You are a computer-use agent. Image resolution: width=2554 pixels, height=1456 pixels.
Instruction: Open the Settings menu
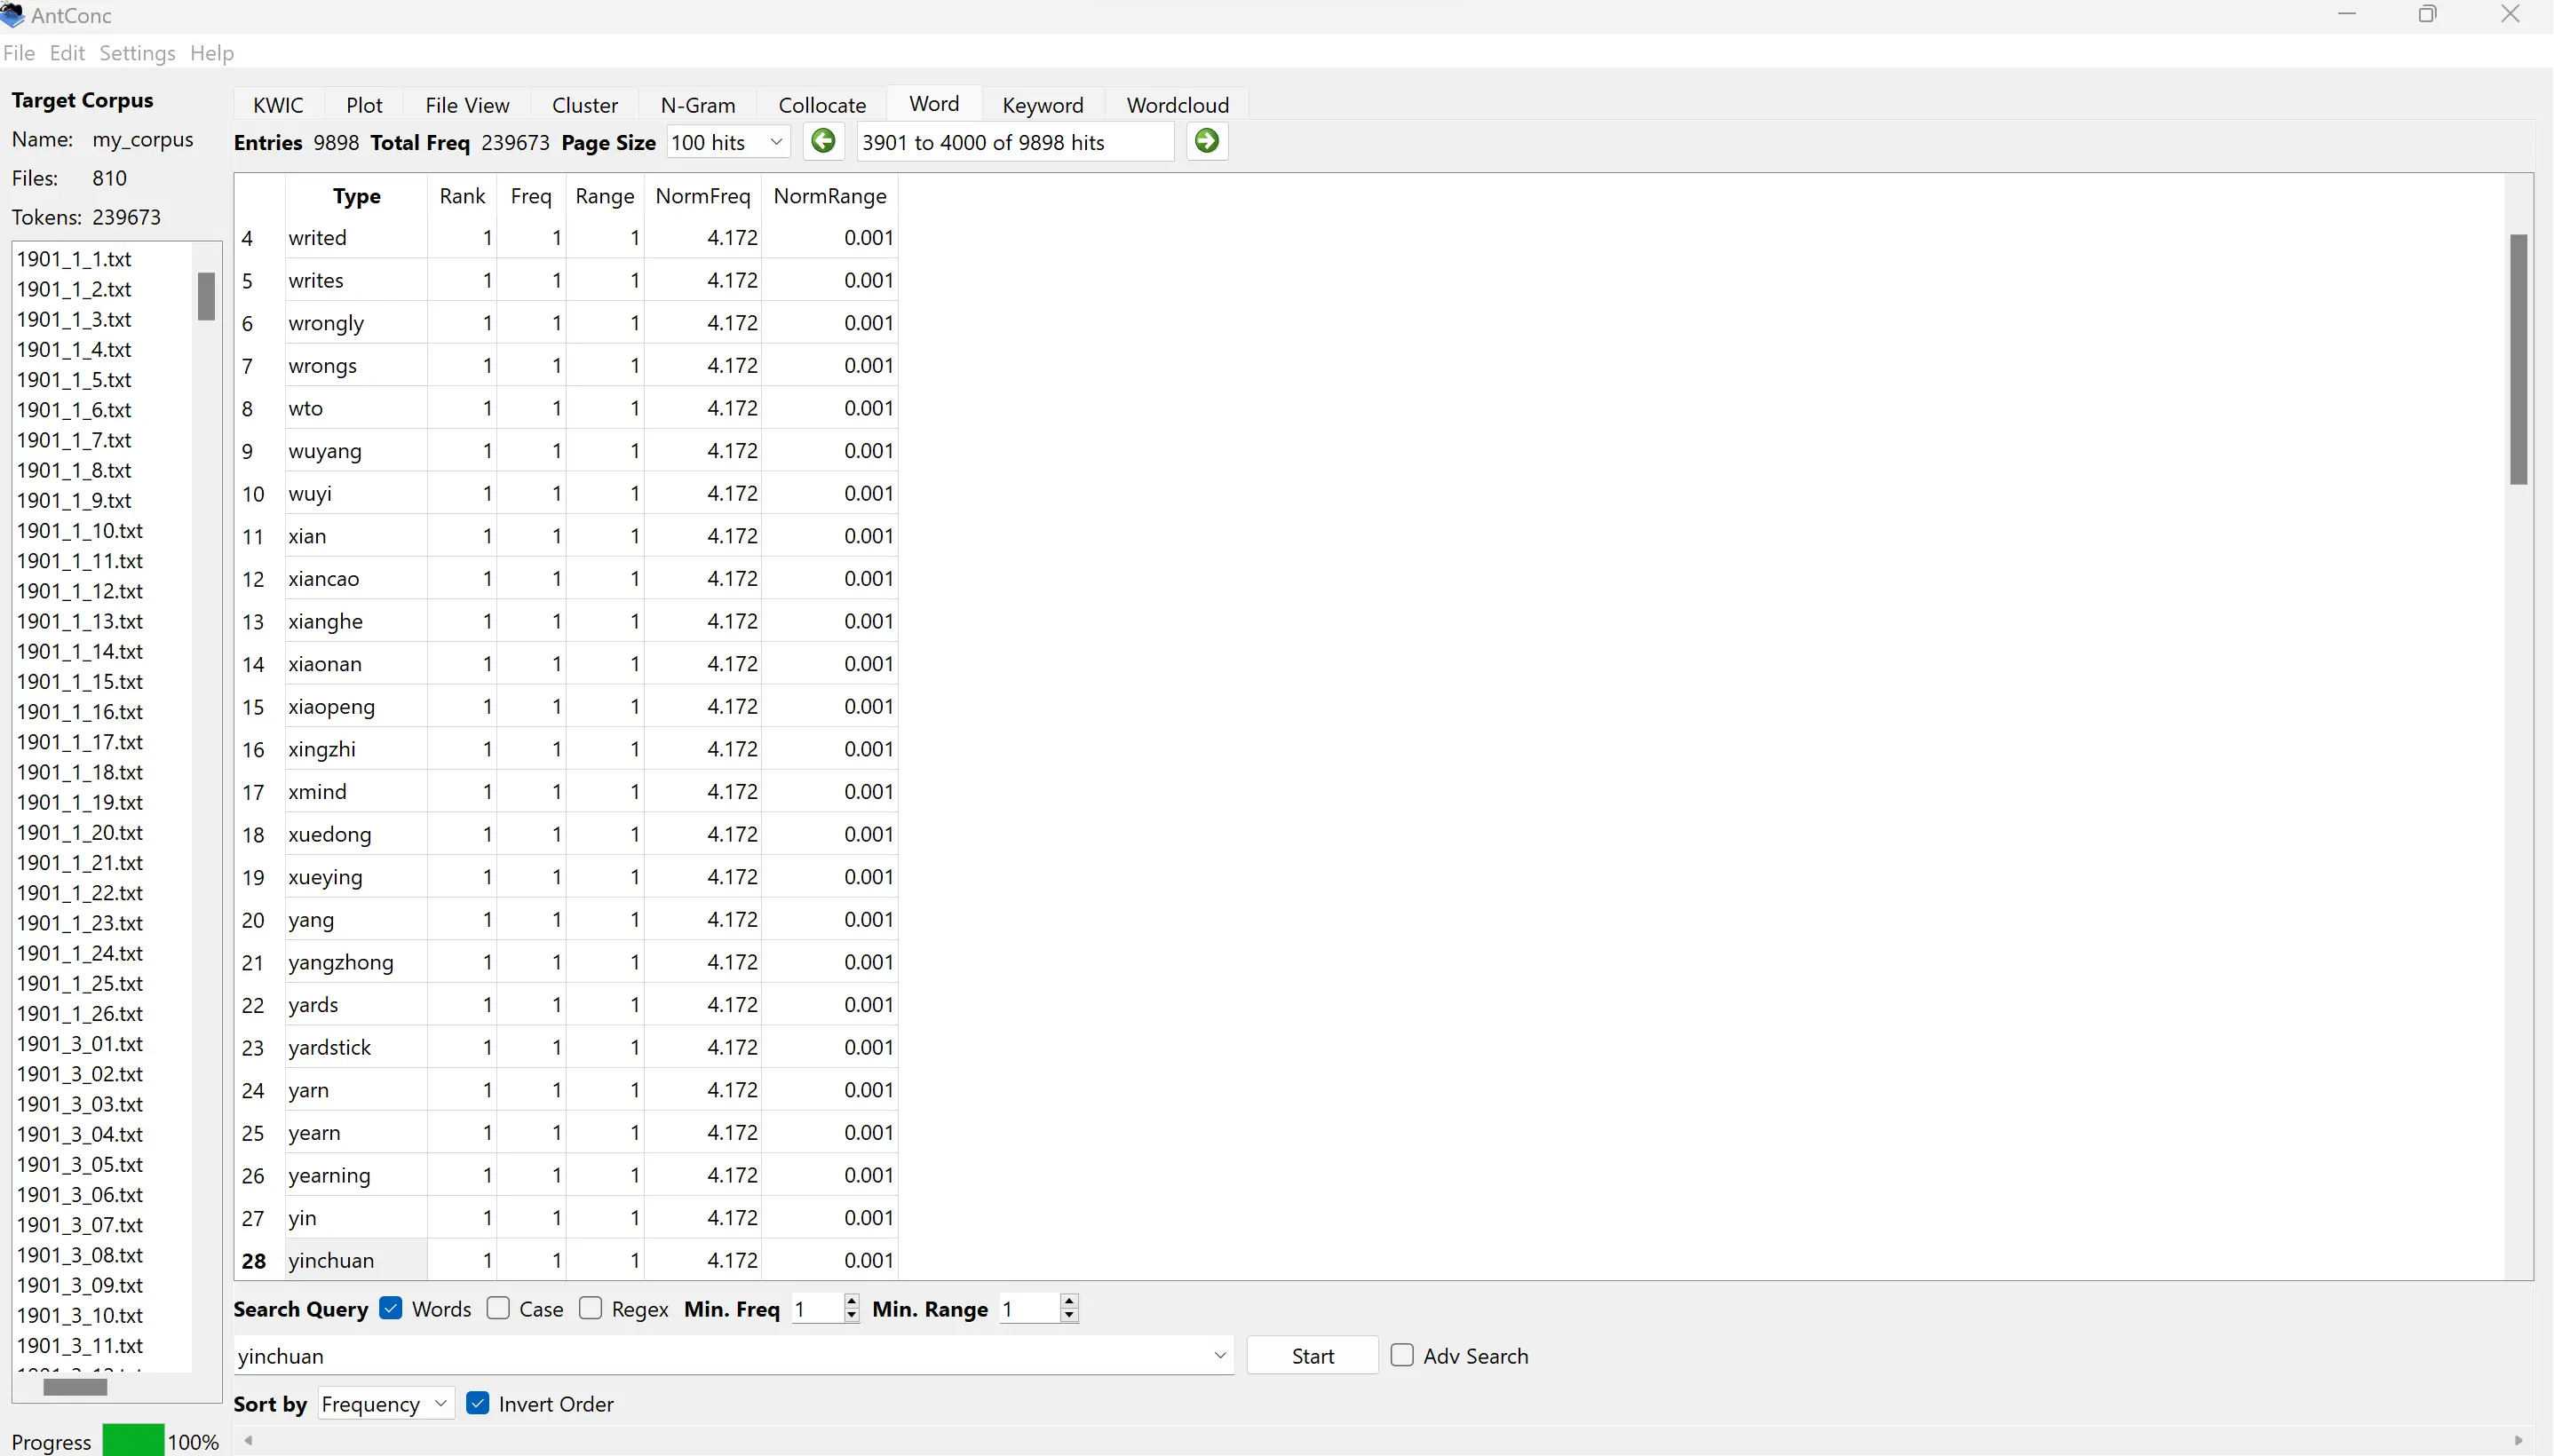click(x=137, y=53)
